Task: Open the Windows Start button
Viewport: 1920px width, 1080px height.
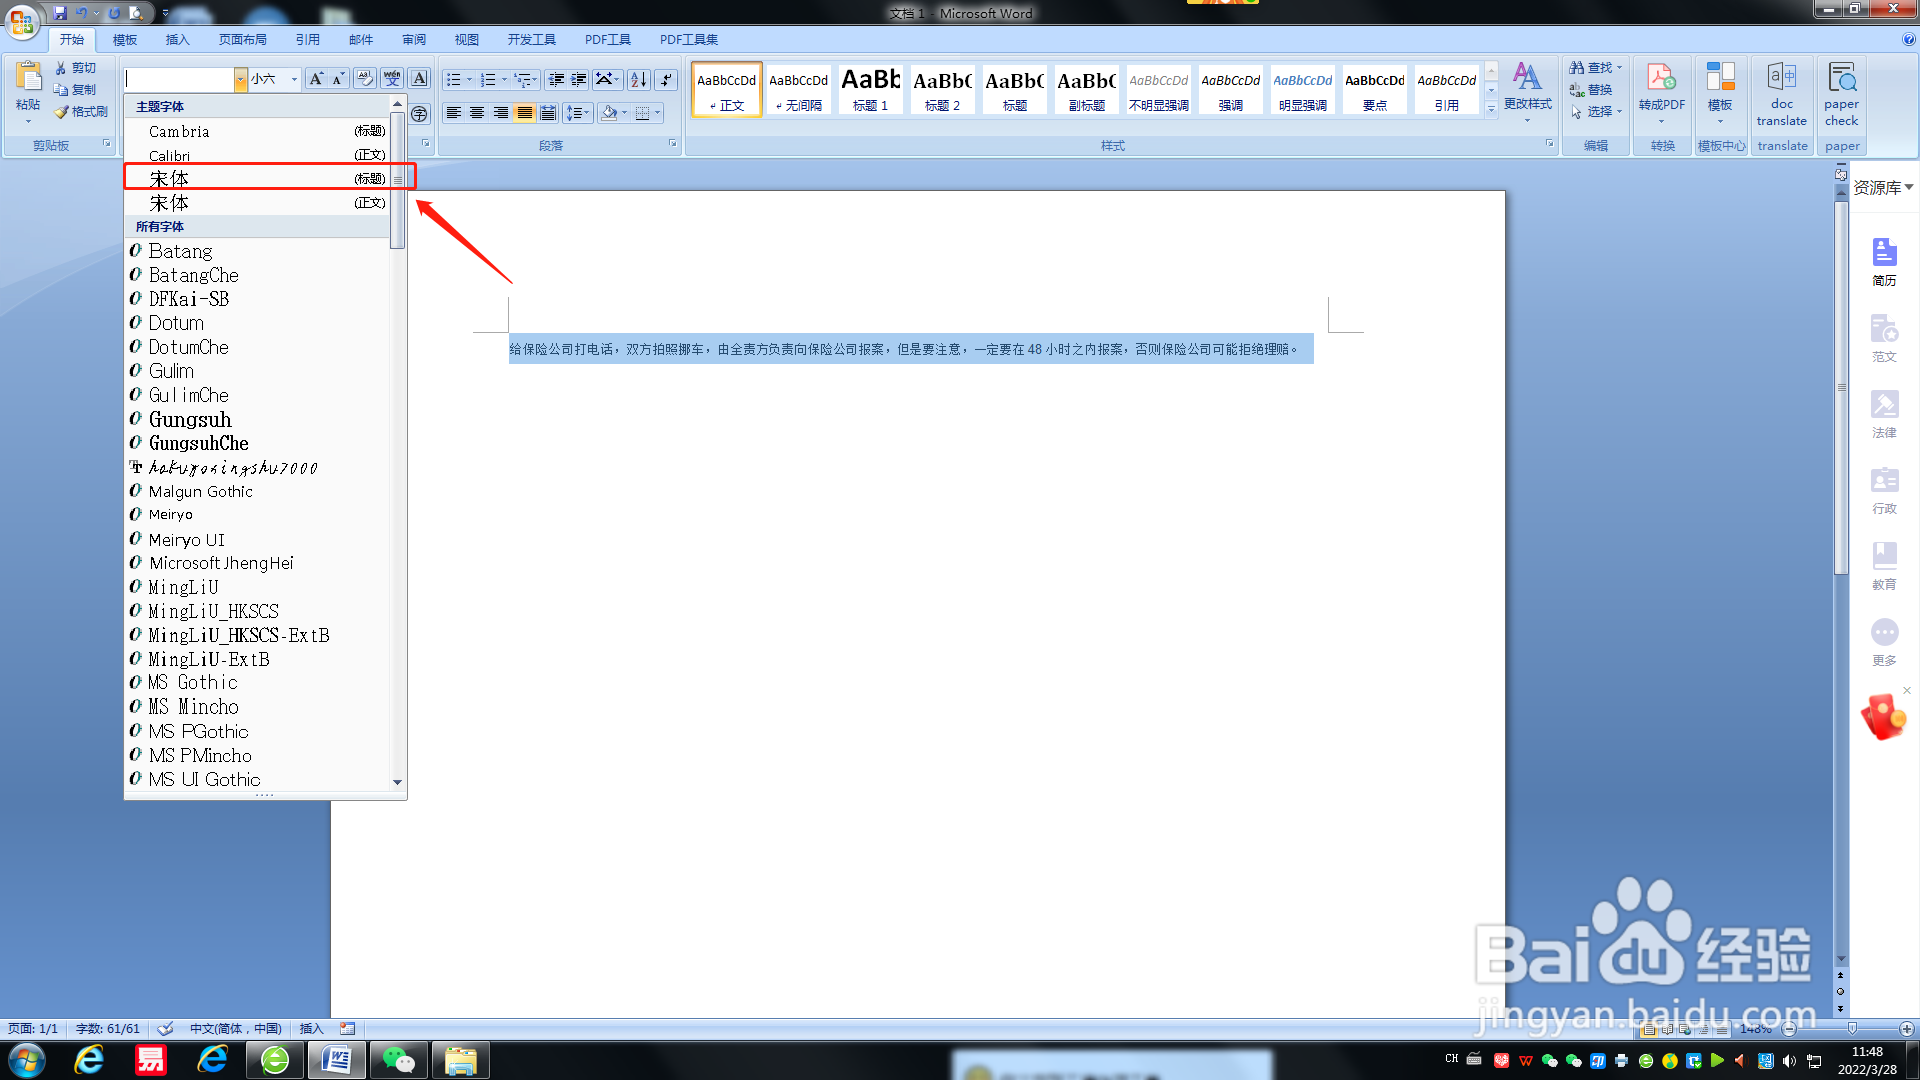Action: [27, 1060]
